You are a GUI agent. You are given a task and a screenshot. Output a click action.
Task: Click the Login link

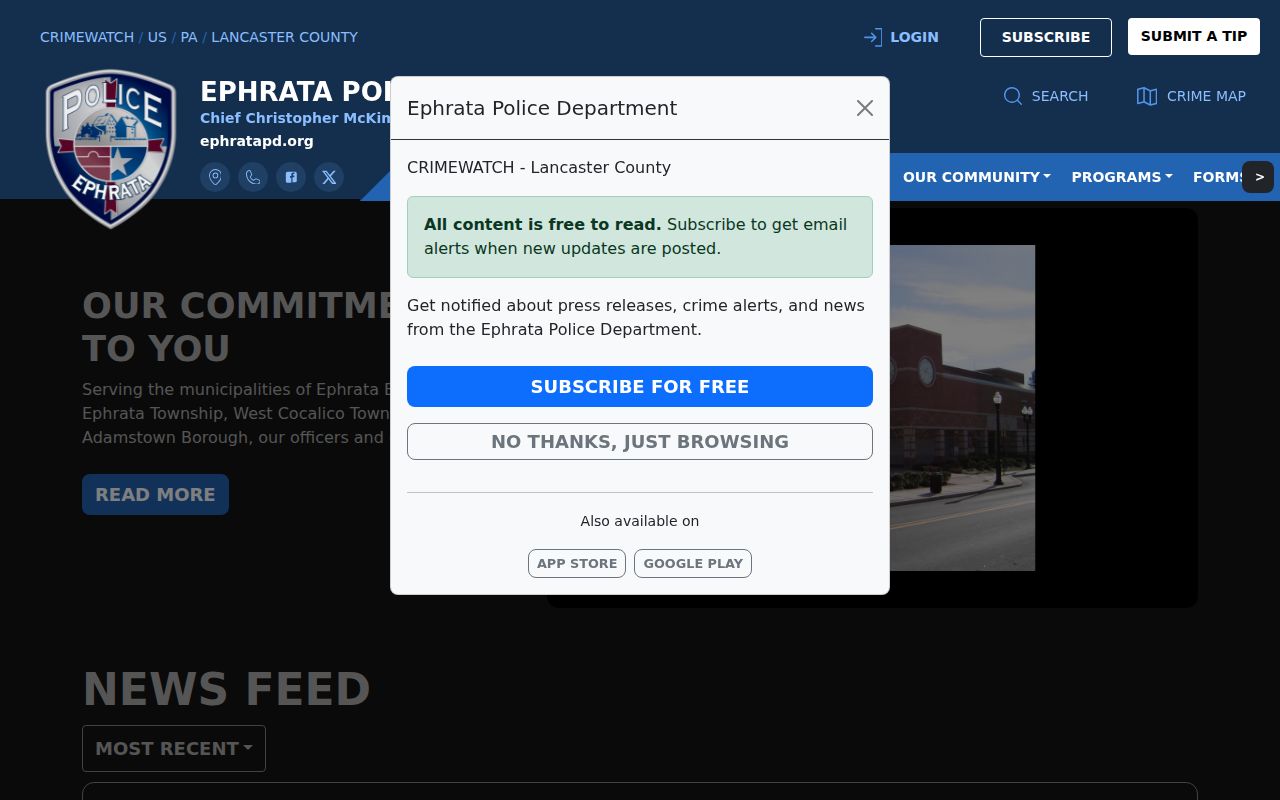tap(901, 37)
